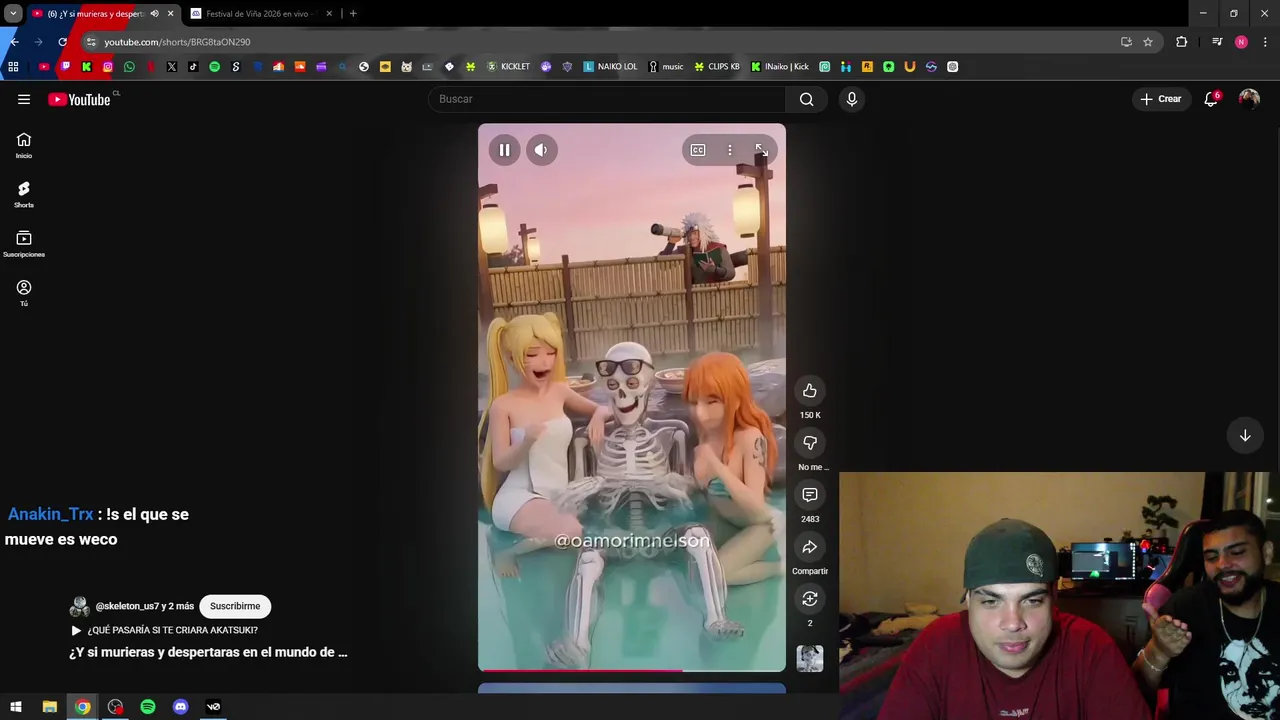
Task: Open the Chrome profile N avatar
Action: (x=1241, y=42)
